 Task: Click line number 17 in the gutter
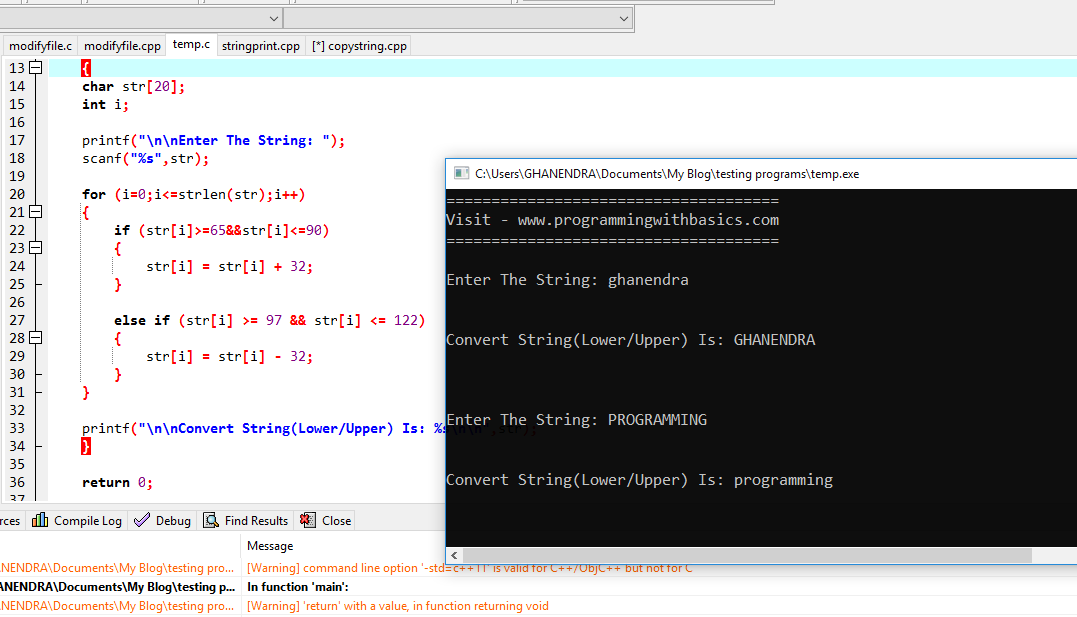coord(17,140)
